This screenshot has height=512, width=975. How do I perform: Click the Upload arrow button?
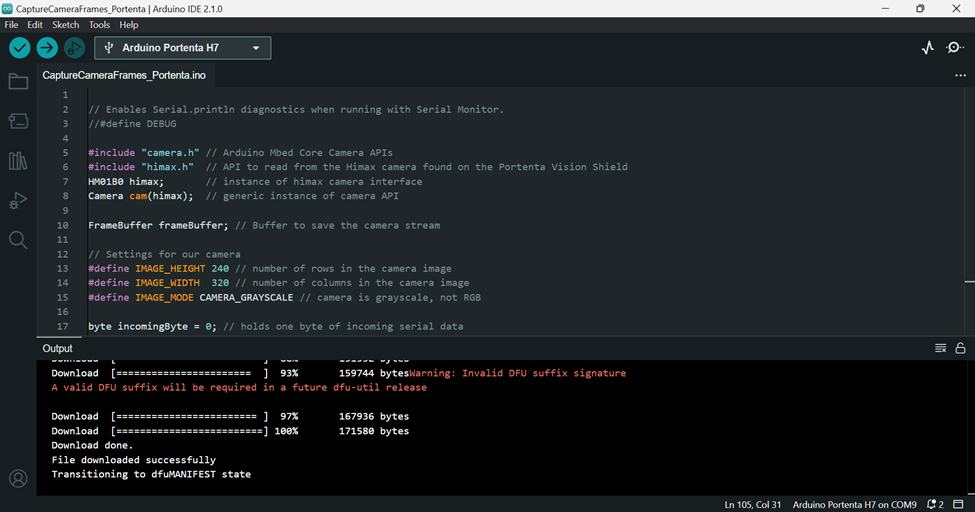[47, 48]
